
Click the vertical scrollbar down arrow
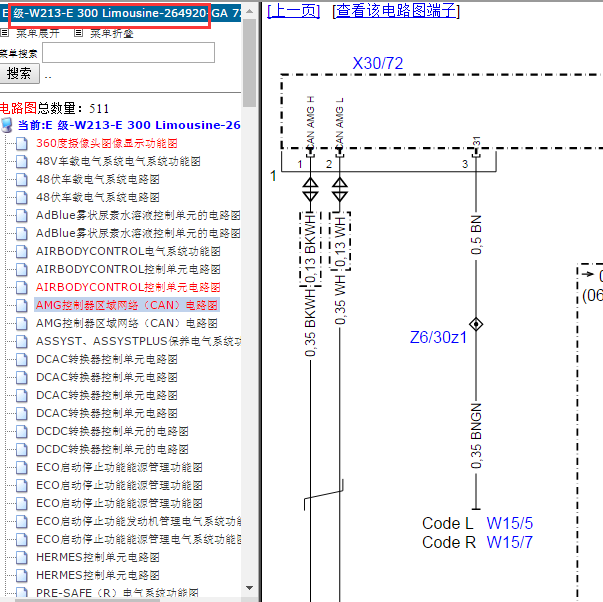250,588
